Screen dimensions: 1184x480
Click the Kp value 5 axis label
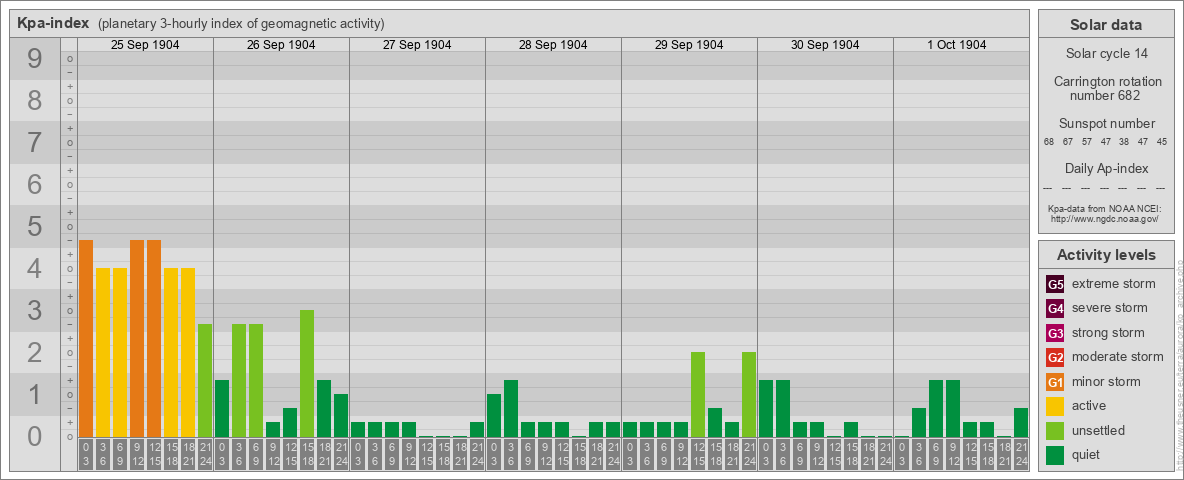pos(35,227)
